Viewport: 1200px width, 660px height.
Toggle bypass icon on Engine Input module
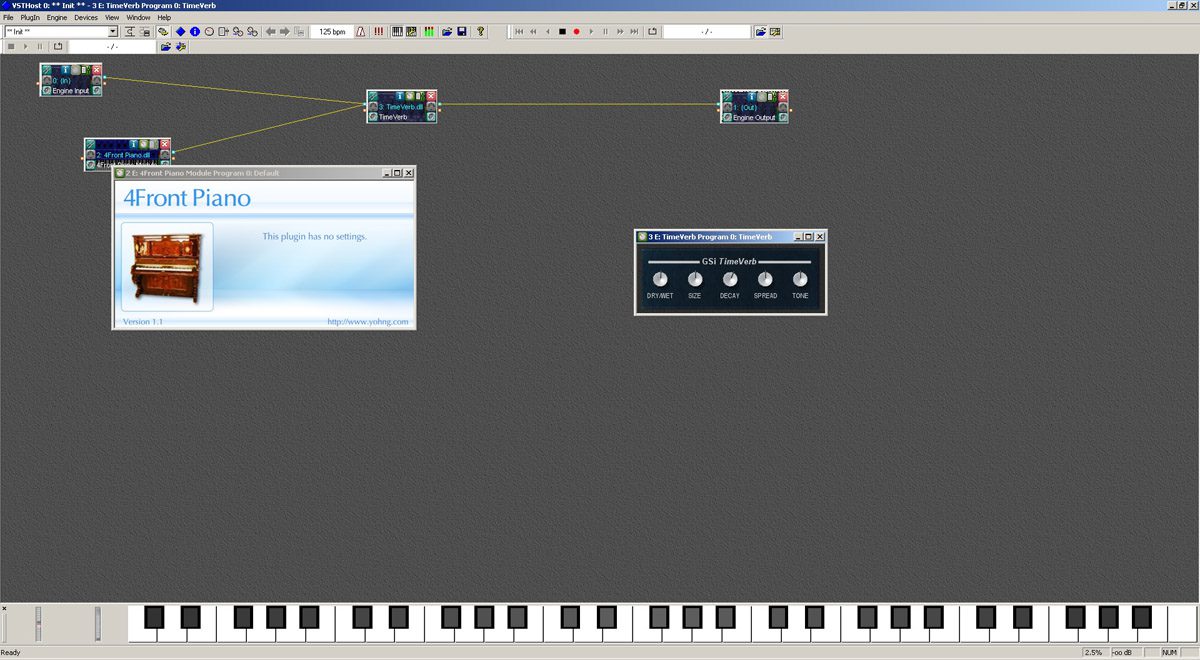pyautogui.click(x=47, y=70)
